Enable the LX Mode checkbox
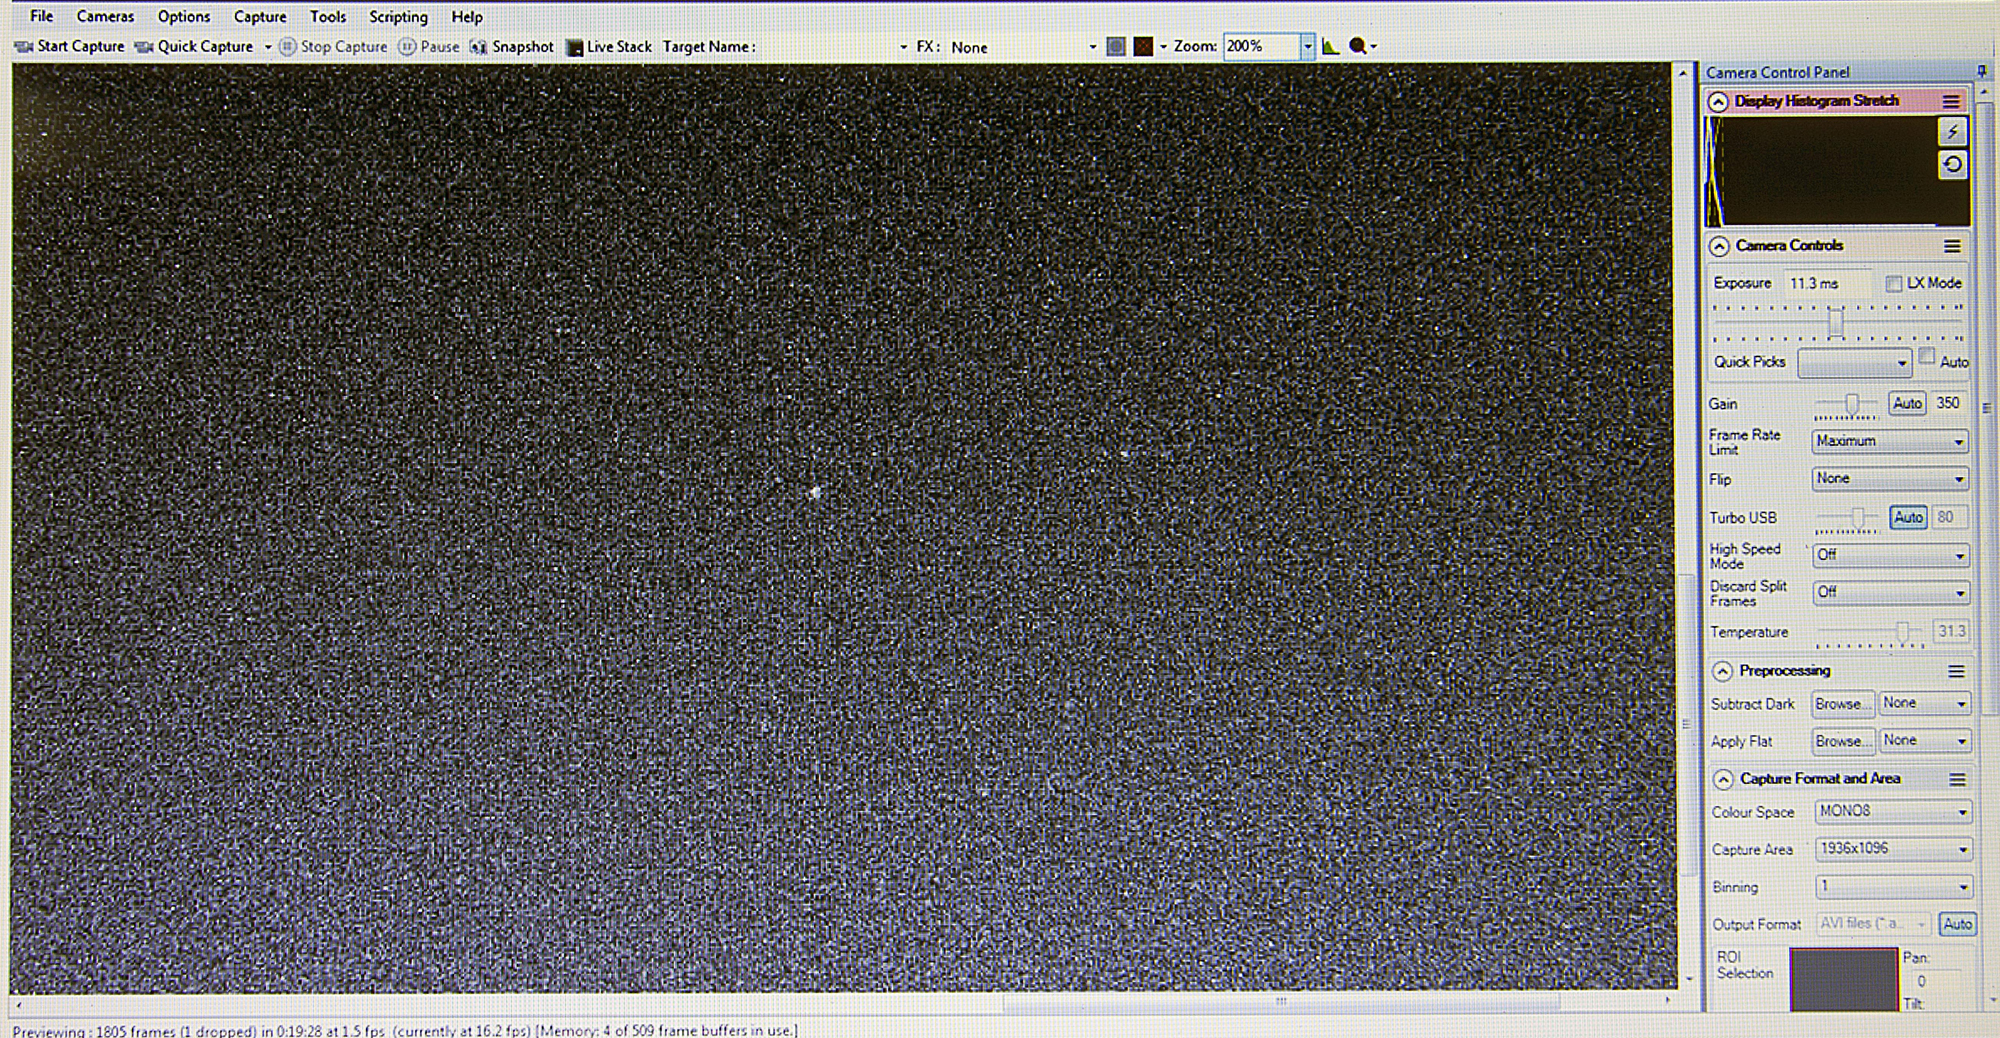2000x1038 pixels. (x=1893, y=284)
